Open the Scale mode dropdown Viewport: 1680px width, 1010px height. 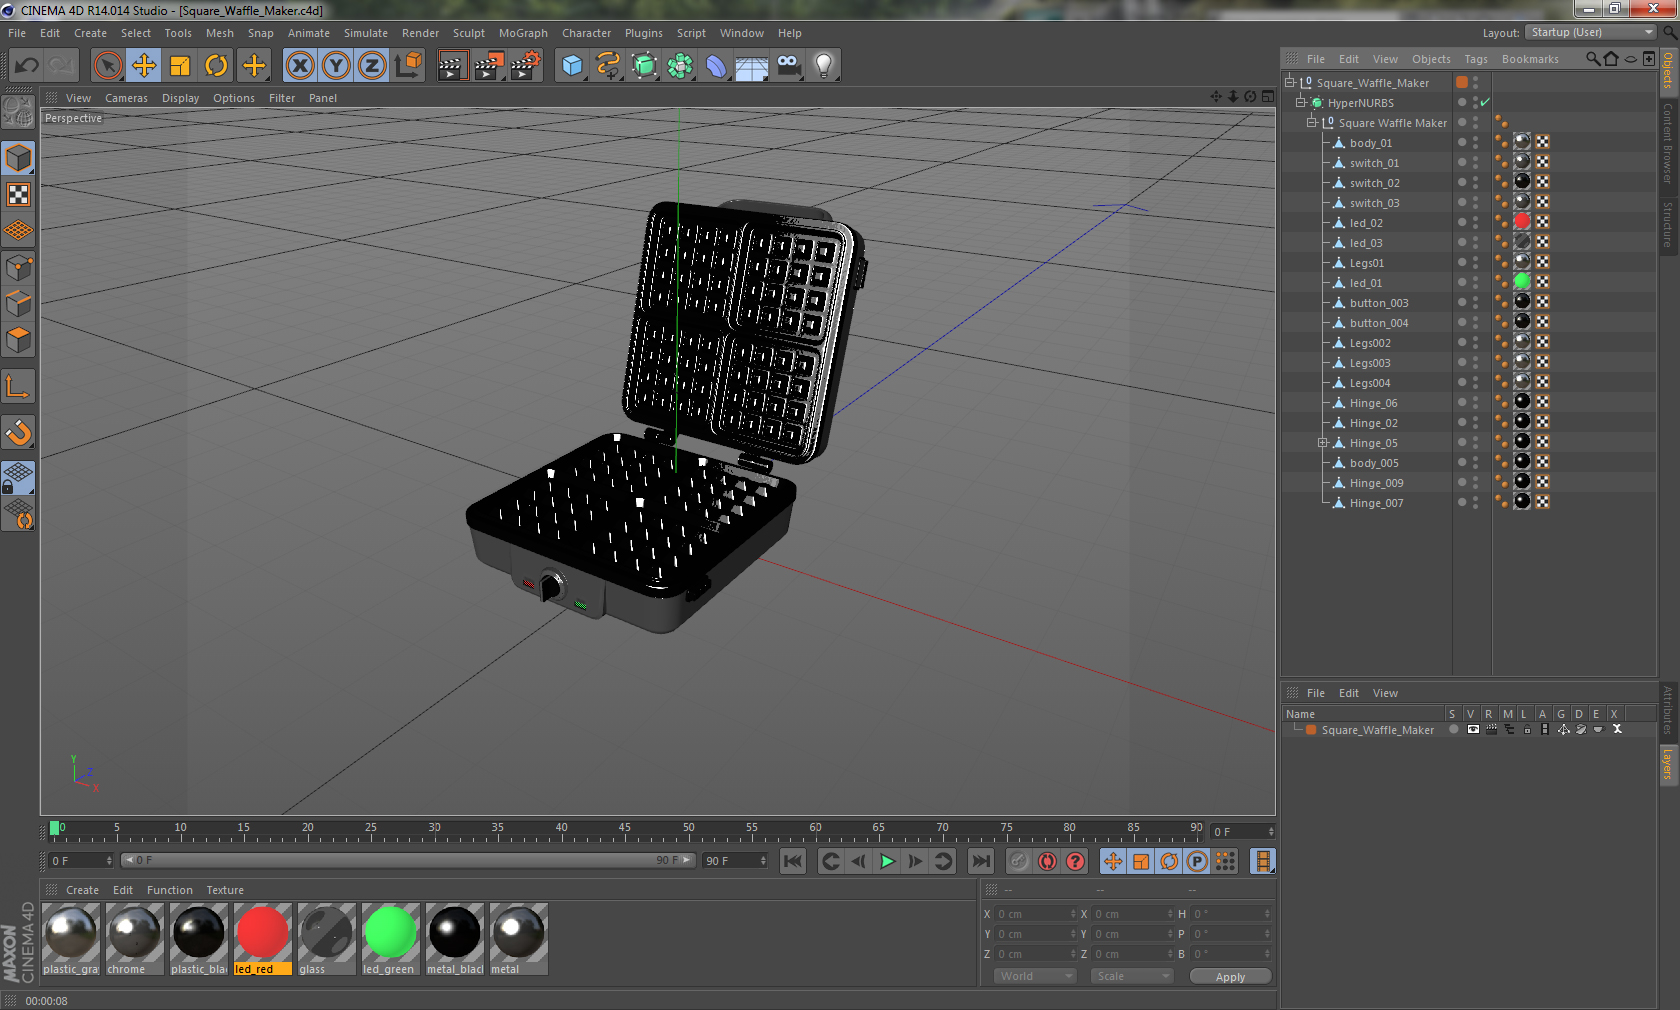[x=1131, y=976]
